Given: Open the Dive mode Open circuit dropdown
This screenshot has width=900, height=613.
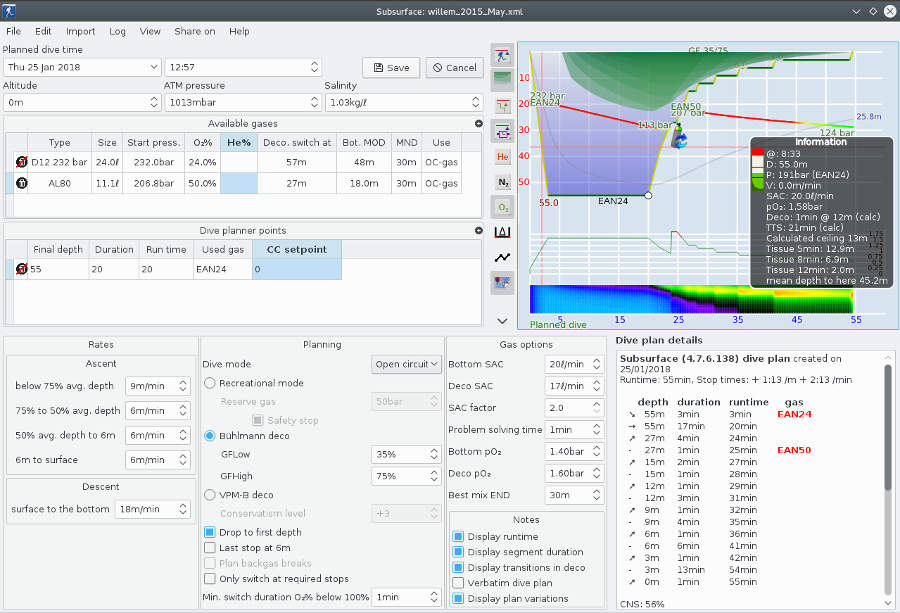Looking at the screenshot, I should [406, 365].
